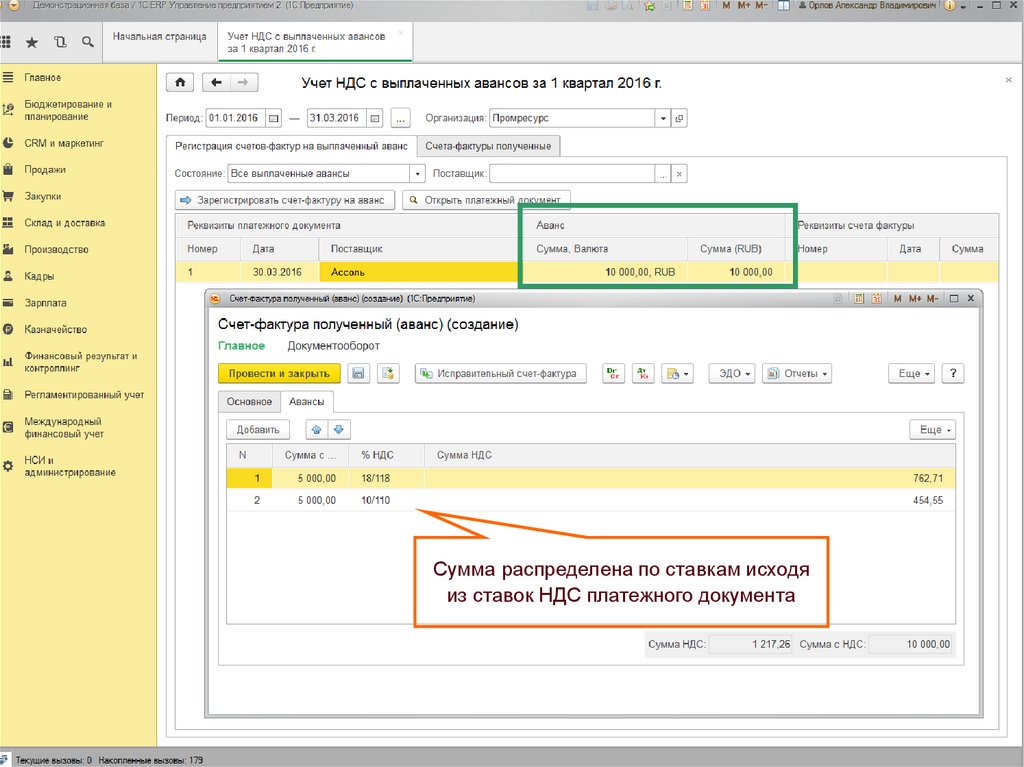Click the Home icon button
The height and width of the screenshot is (767, 1024).
pyautogui.click(x=179, y=83)
